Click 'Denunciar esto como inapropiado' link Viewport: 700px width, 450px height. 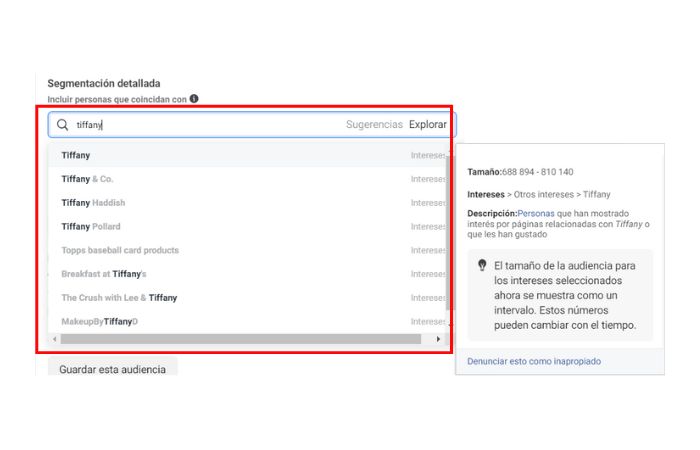tap(534, 361)
